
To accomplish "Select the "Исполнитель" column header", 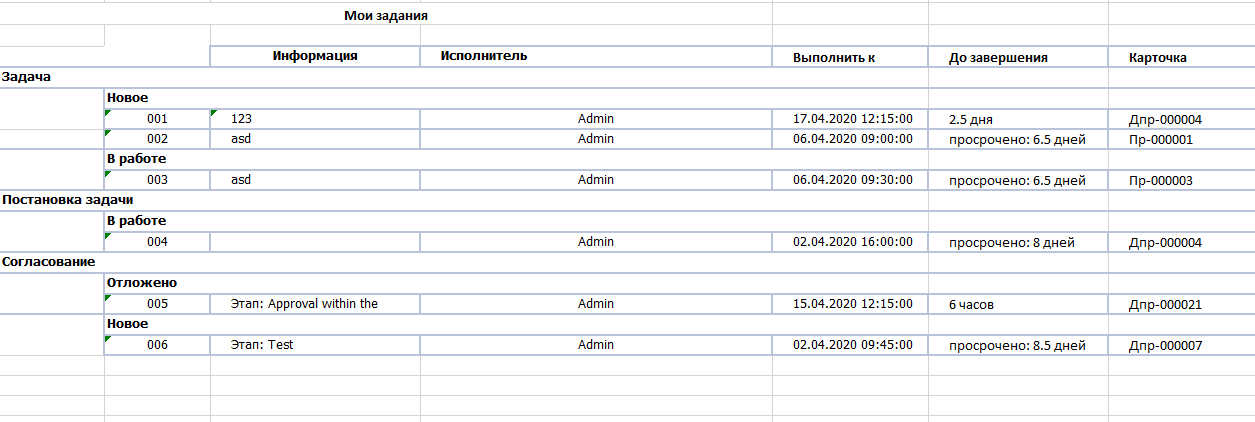I will point(484,56).
